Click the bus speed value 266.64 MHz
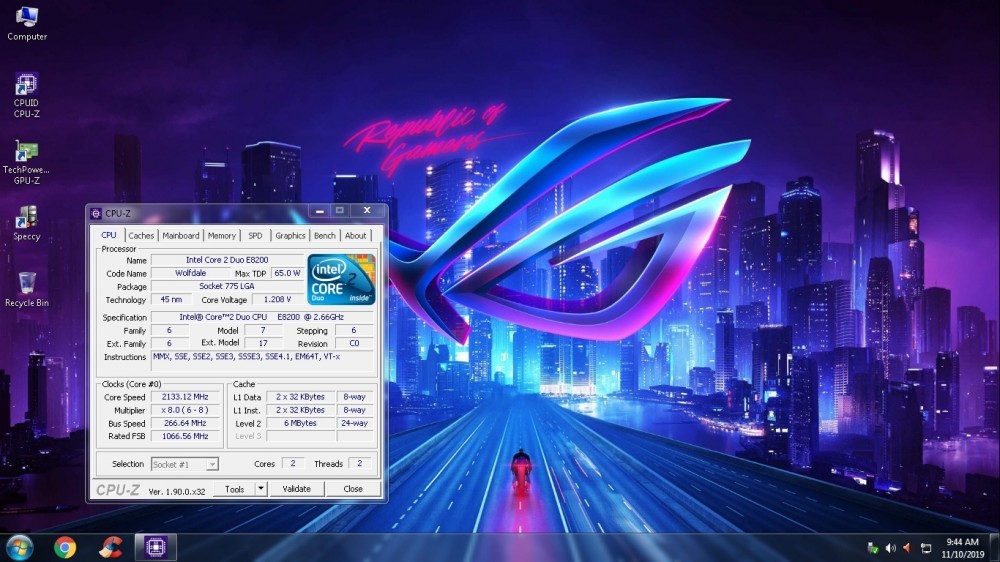This screenshot has height=562, width=1000. click(x=185, y=423)
